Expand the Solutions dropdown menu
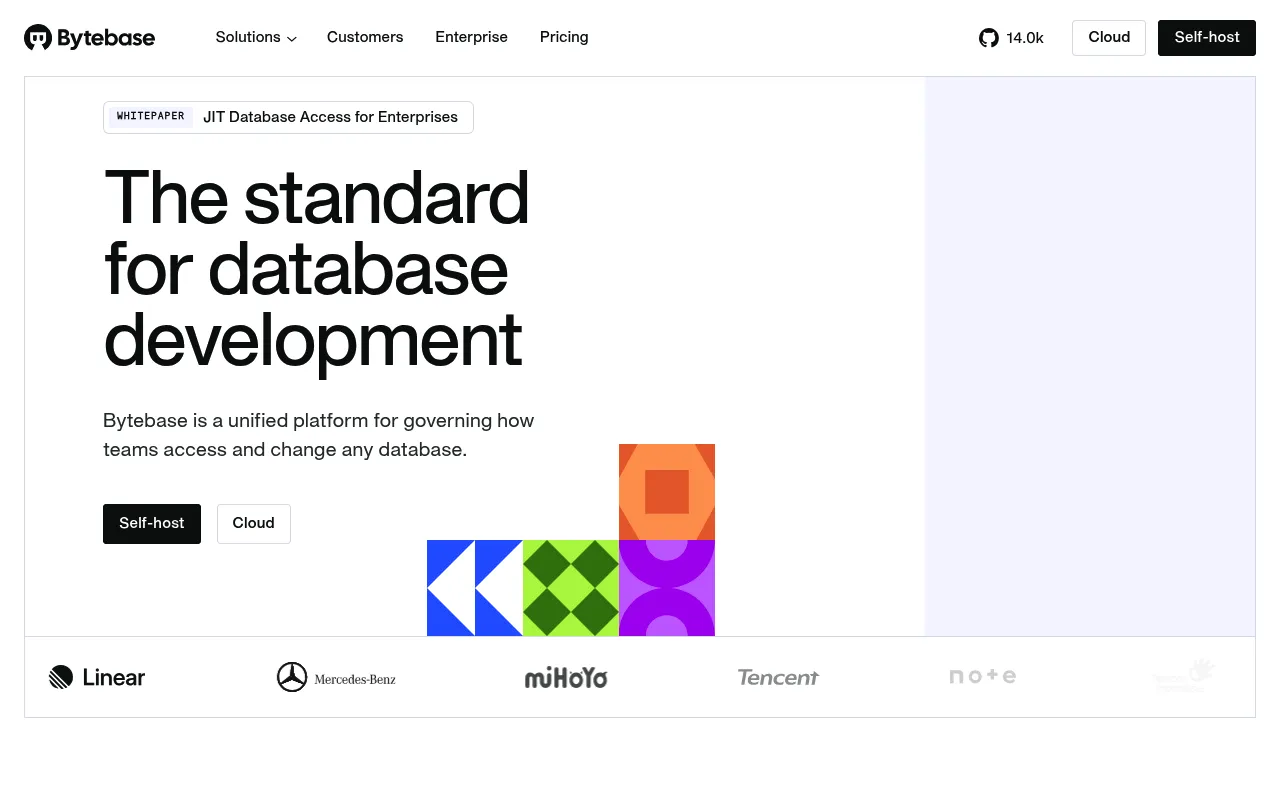This screenshot has height=800, width=1280. point(256,37)
